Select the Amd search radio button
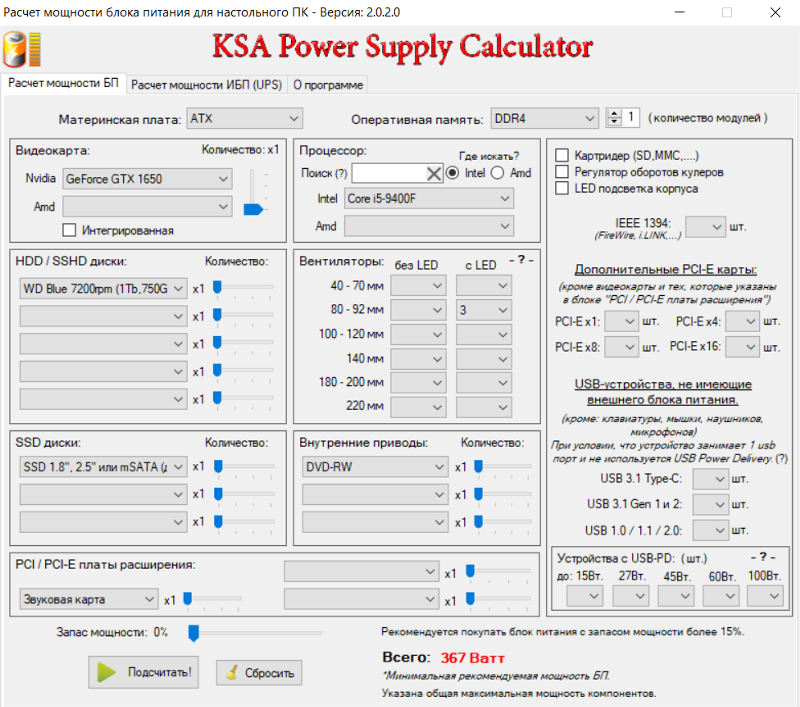 click(x=497, y=173)
